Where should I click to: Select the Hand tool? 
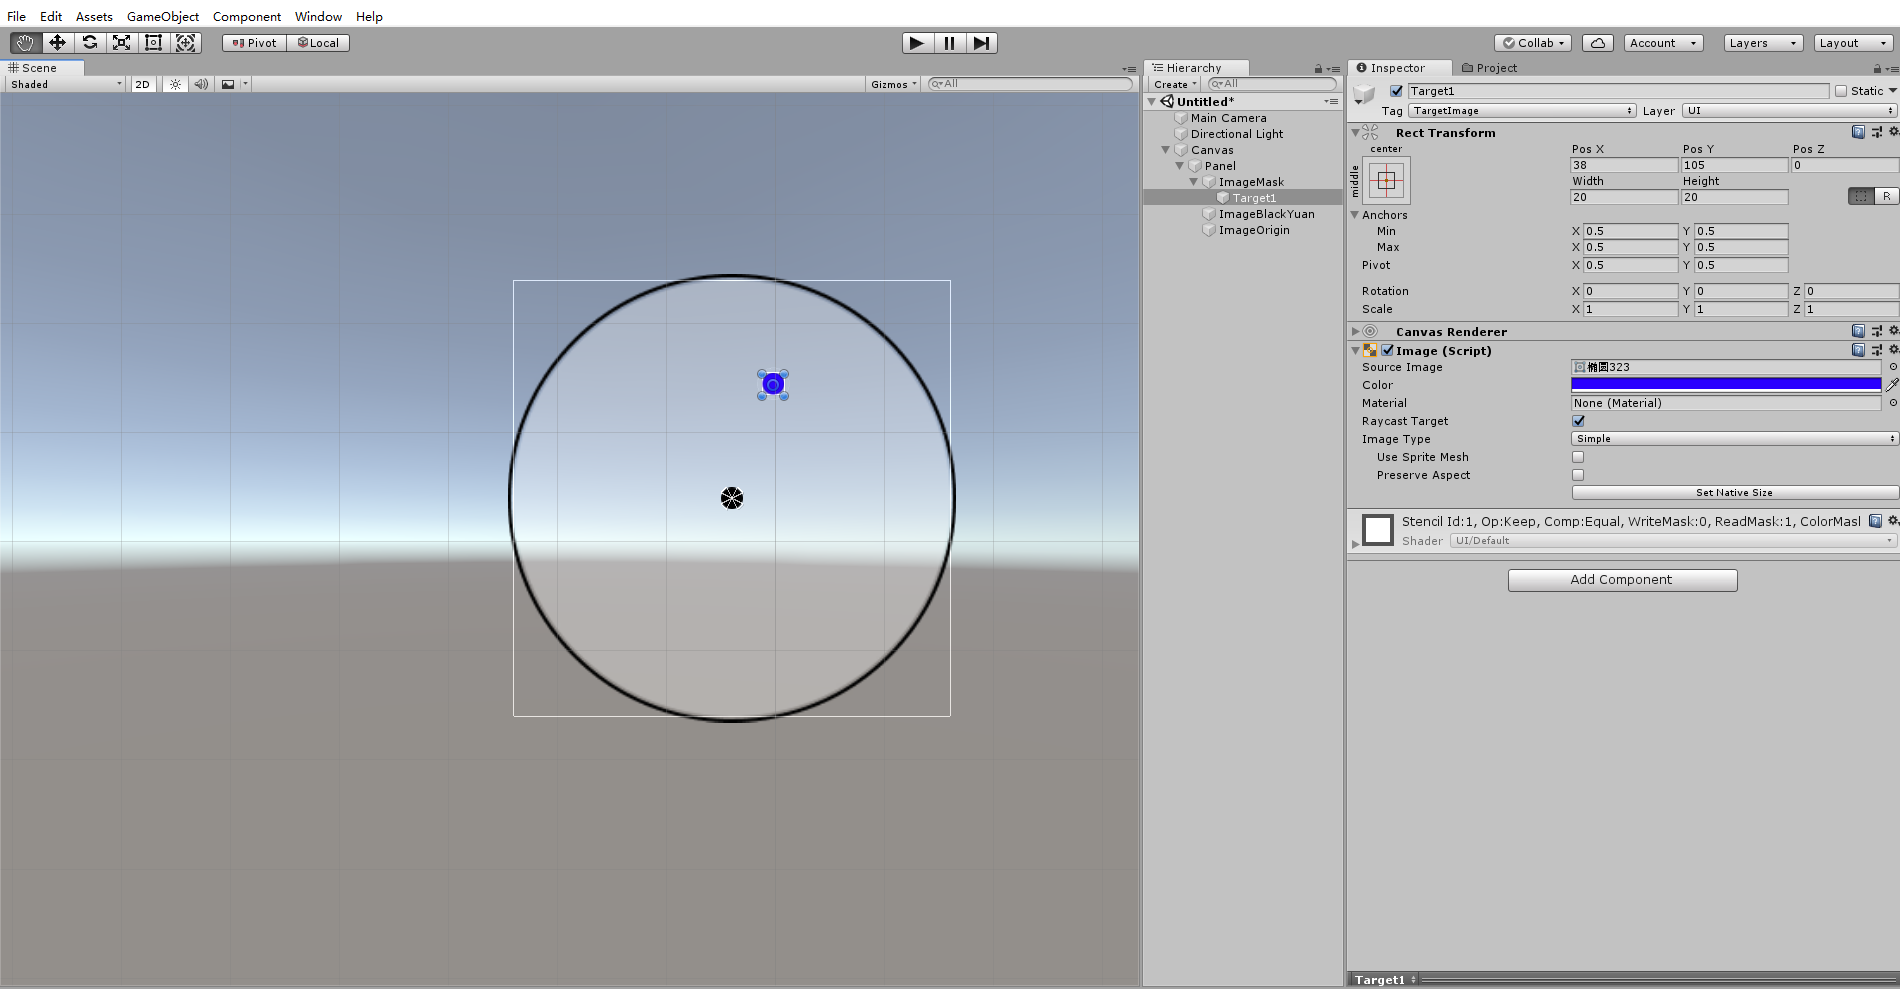tap(25, 43)
